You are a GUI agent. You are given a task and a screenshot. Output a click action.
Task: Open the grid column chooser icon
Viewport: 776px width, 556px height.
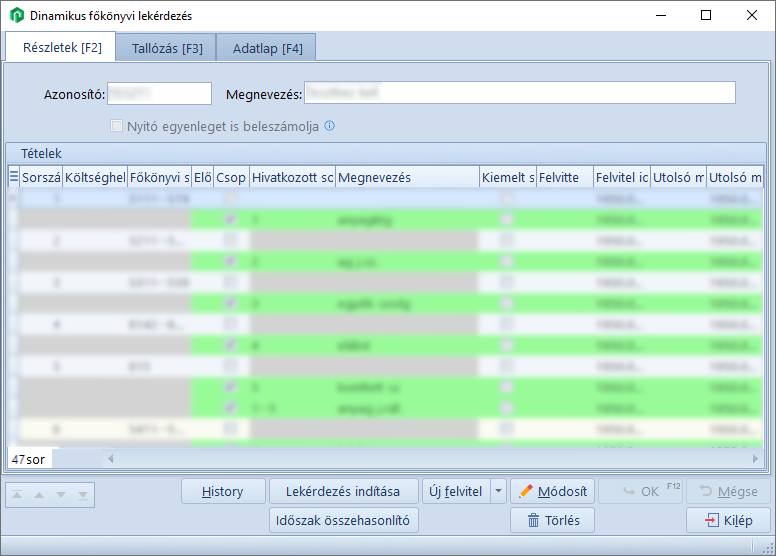tap(14, 177)
